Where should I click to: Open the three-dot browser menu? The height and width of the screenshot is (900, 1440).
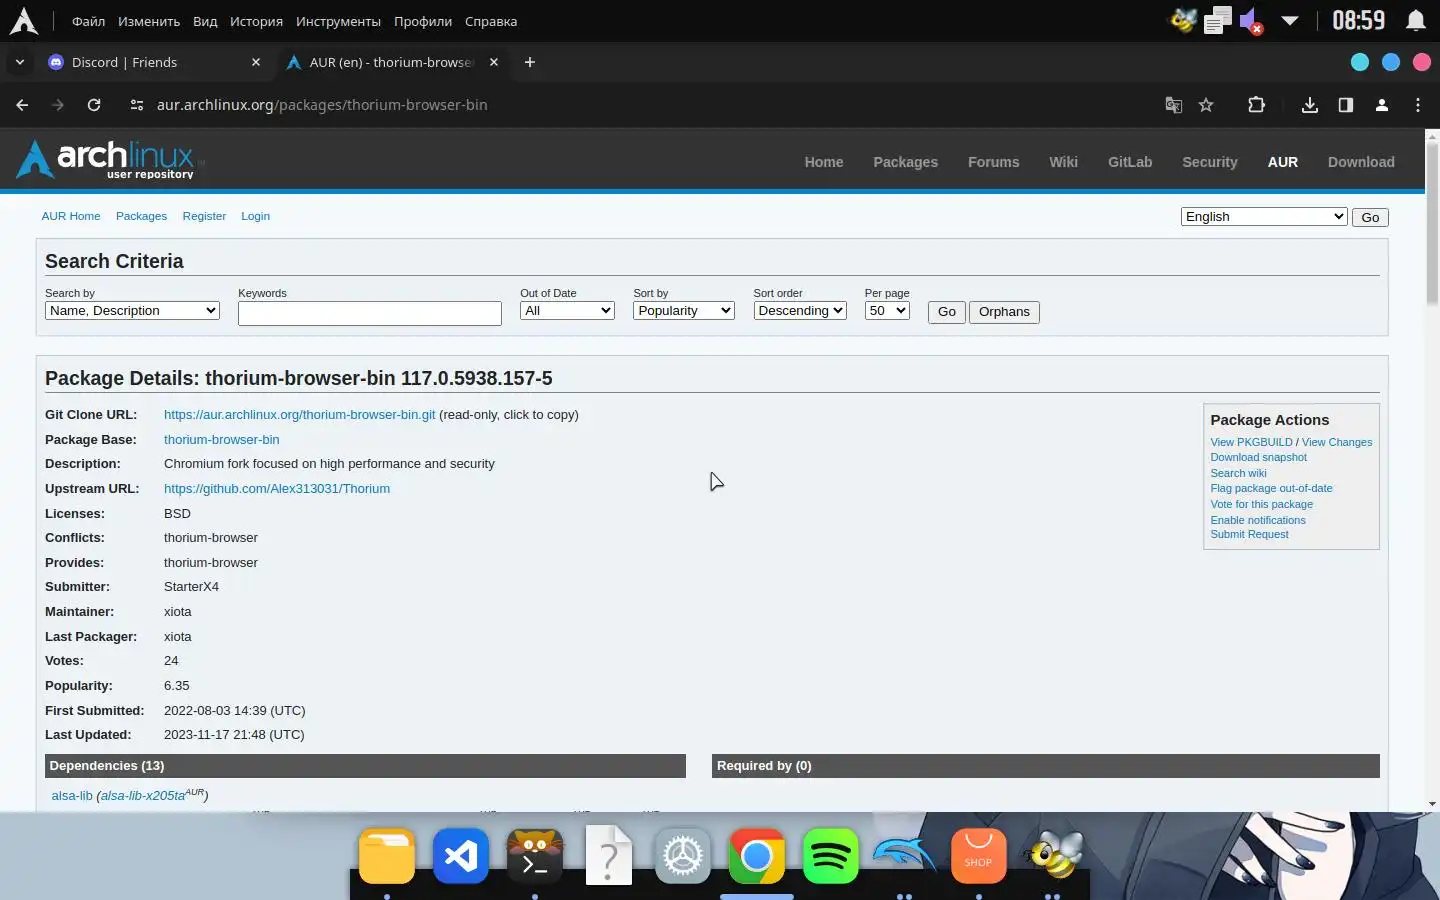click(x=1417, y=105)
